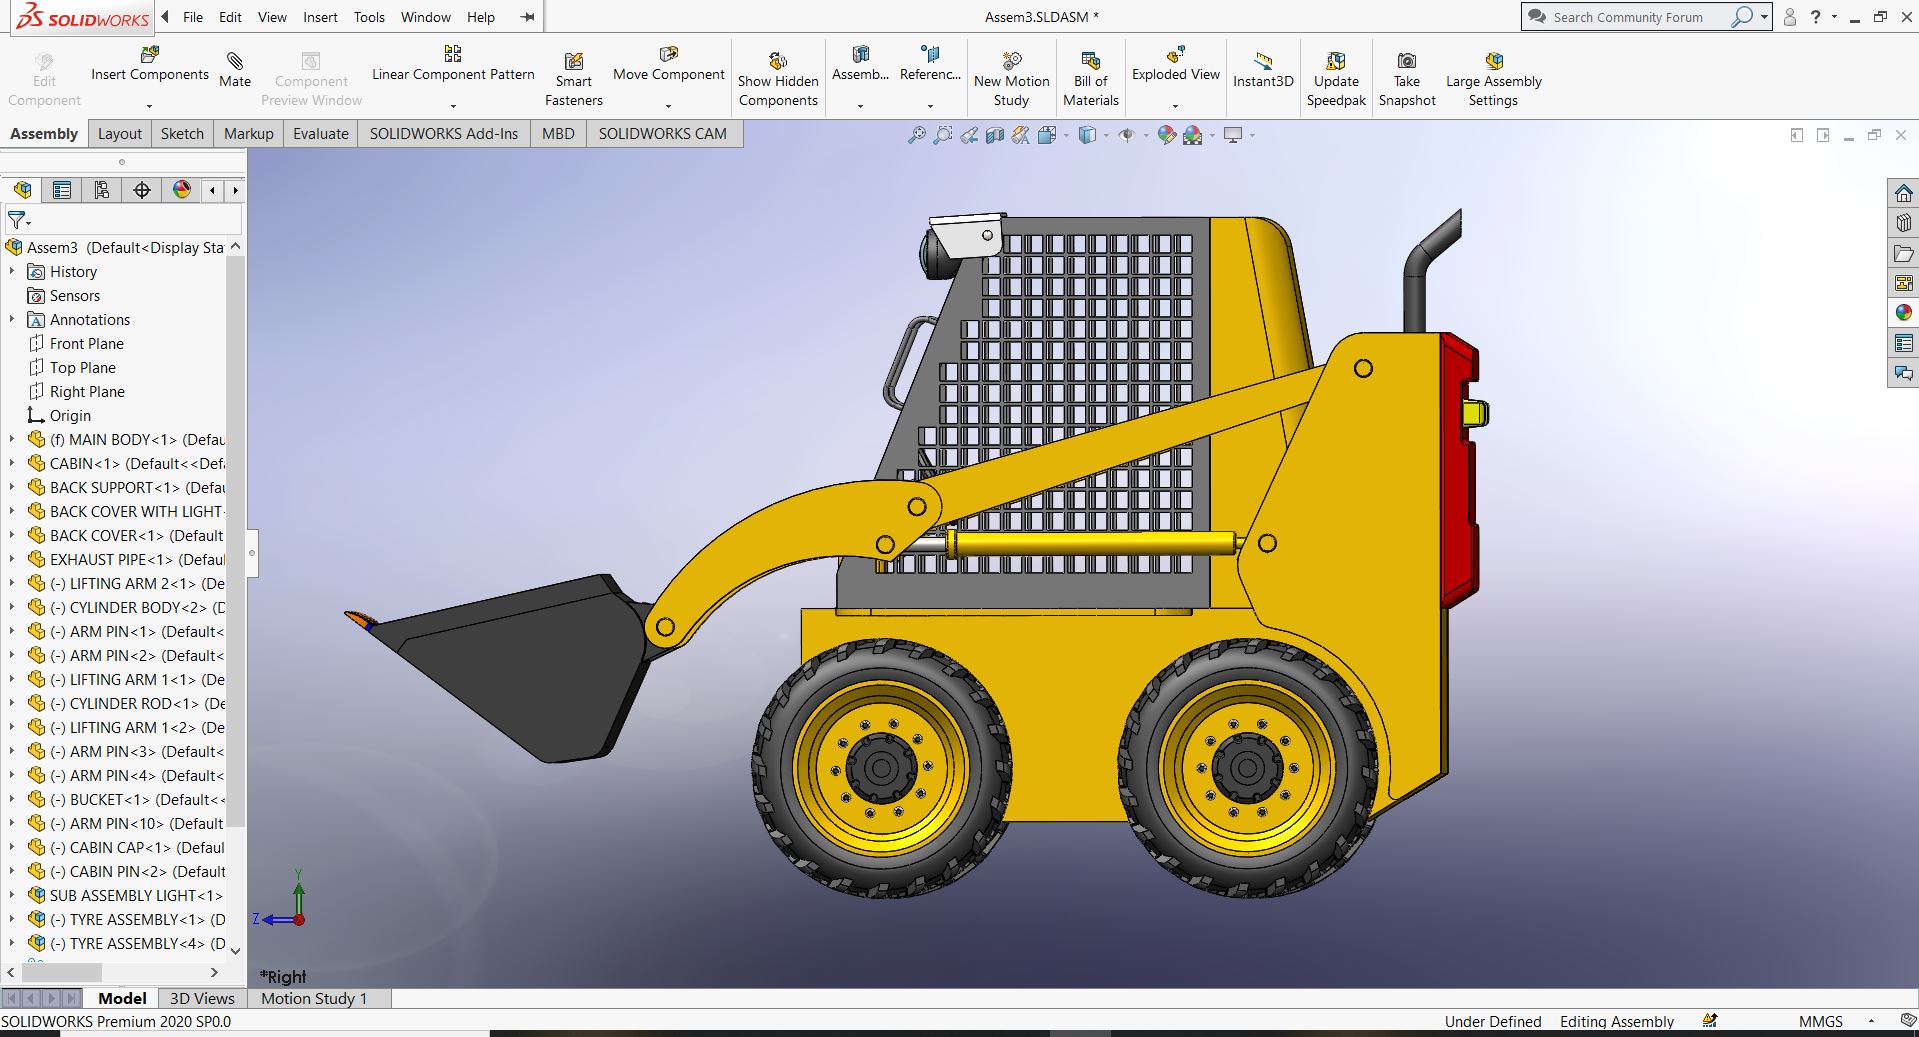This screenshot has width=1919, height=1037.
Task: Open SOLIDWORKS Add-Ins tab
Action: 444,134
